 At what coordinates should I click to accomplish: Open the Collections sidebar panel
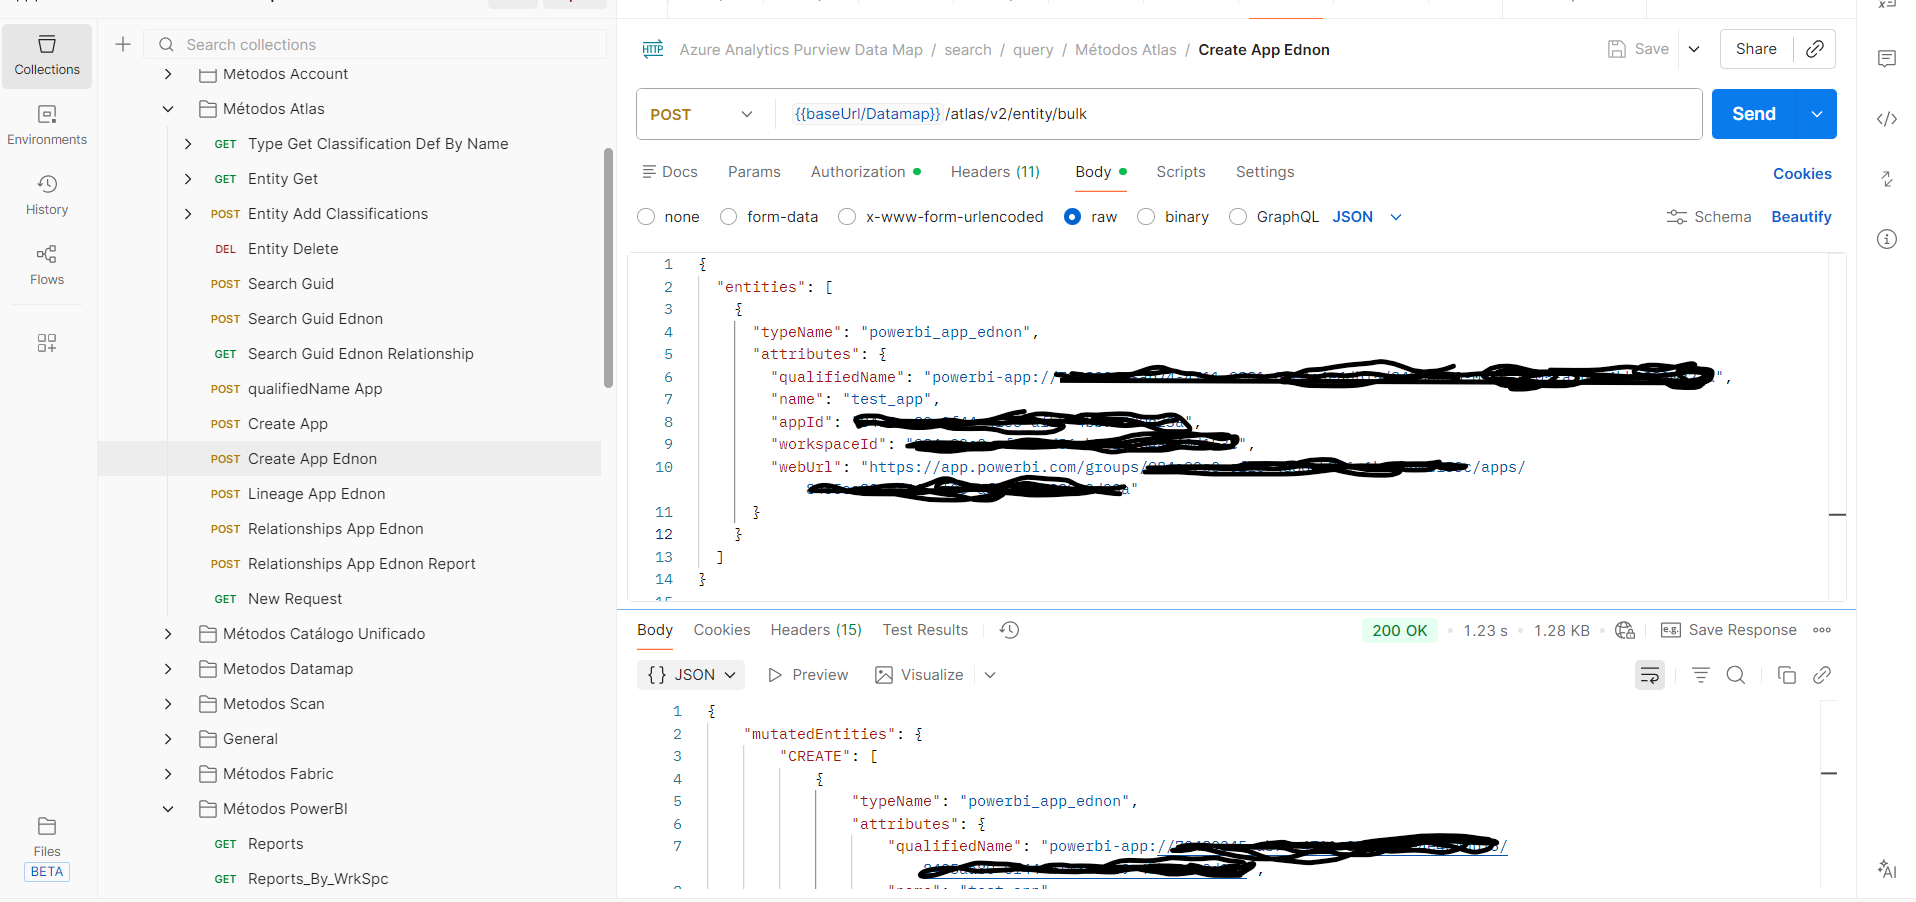point(47,56)
